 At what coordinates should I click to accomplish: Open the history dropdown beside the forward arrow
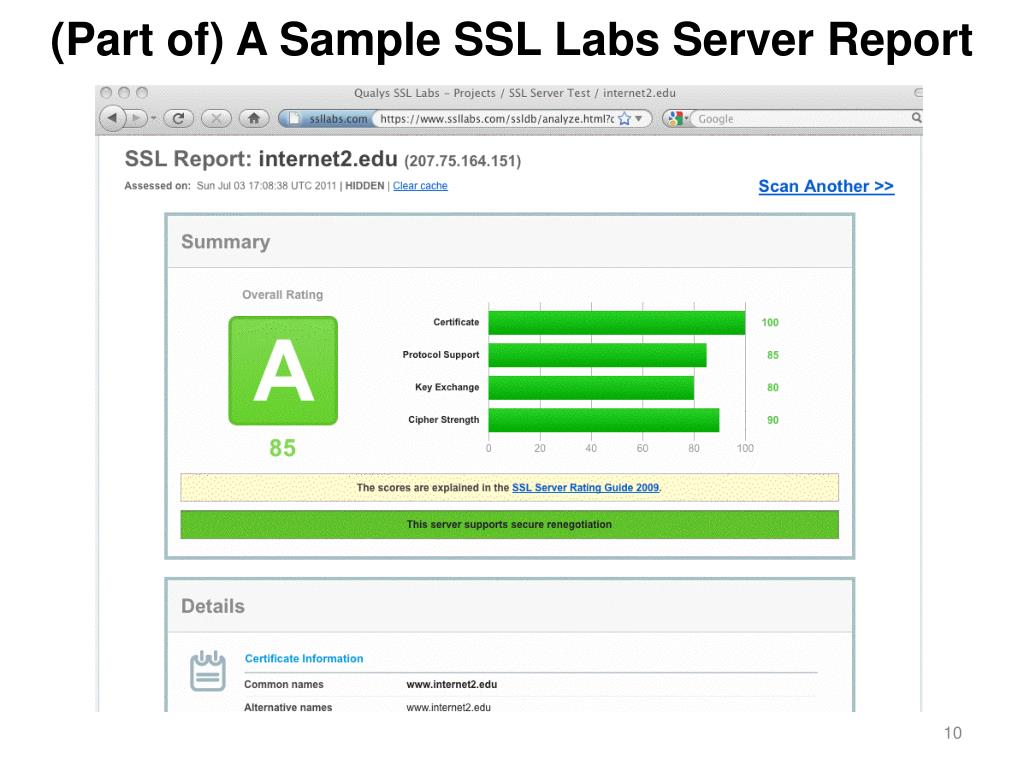[x=153, y=119]
